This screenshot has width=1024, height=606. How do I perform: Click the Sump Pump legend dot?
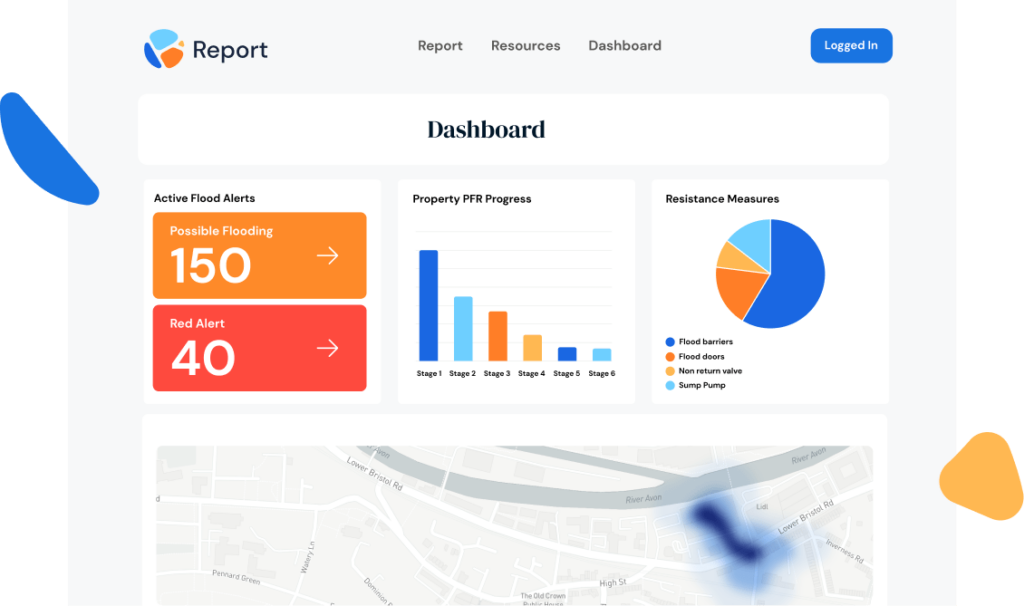[x=670, y=385]
